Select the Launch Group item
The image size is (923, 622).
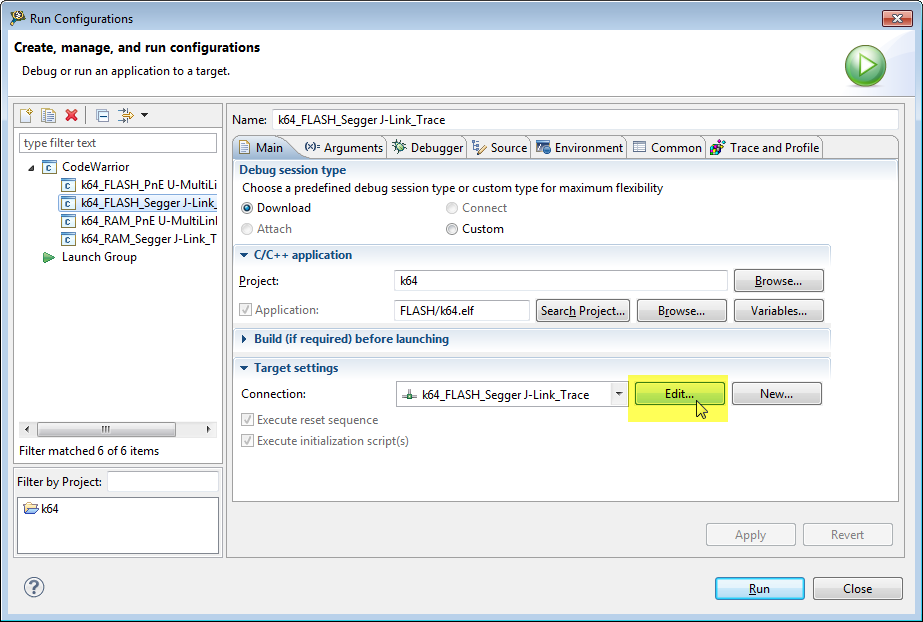[98, 257]
